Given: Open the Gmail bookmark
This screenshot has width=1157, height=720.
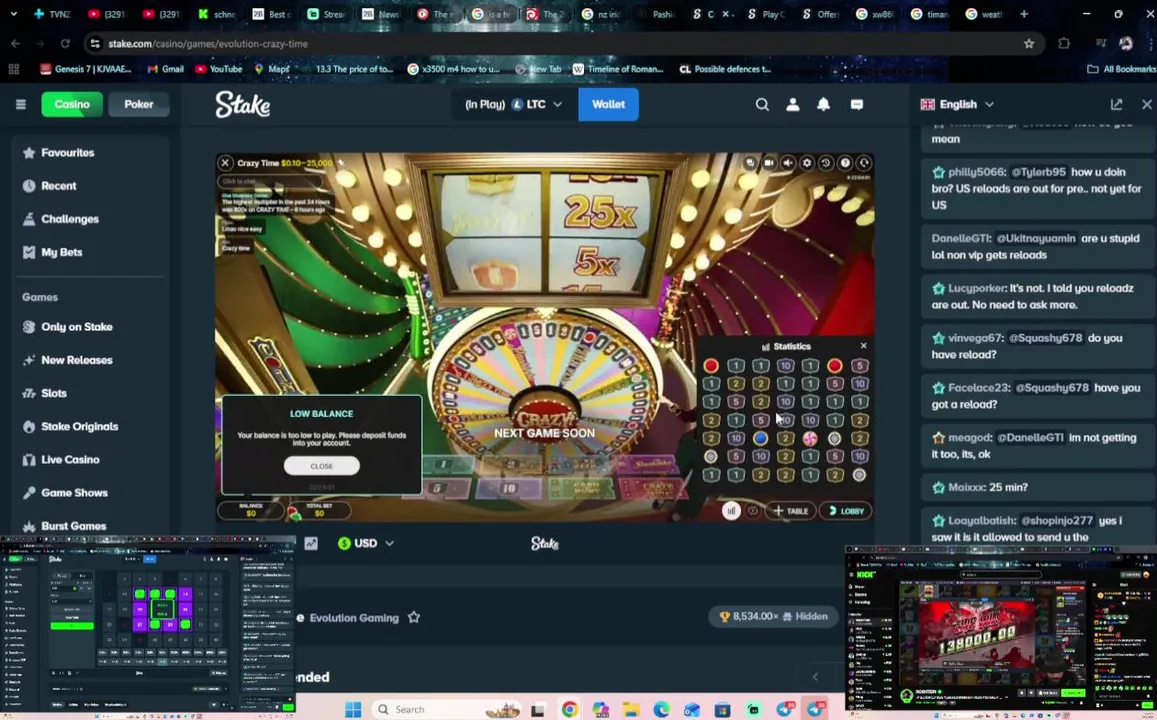Looking at the screenshot, I should [165, 69].
